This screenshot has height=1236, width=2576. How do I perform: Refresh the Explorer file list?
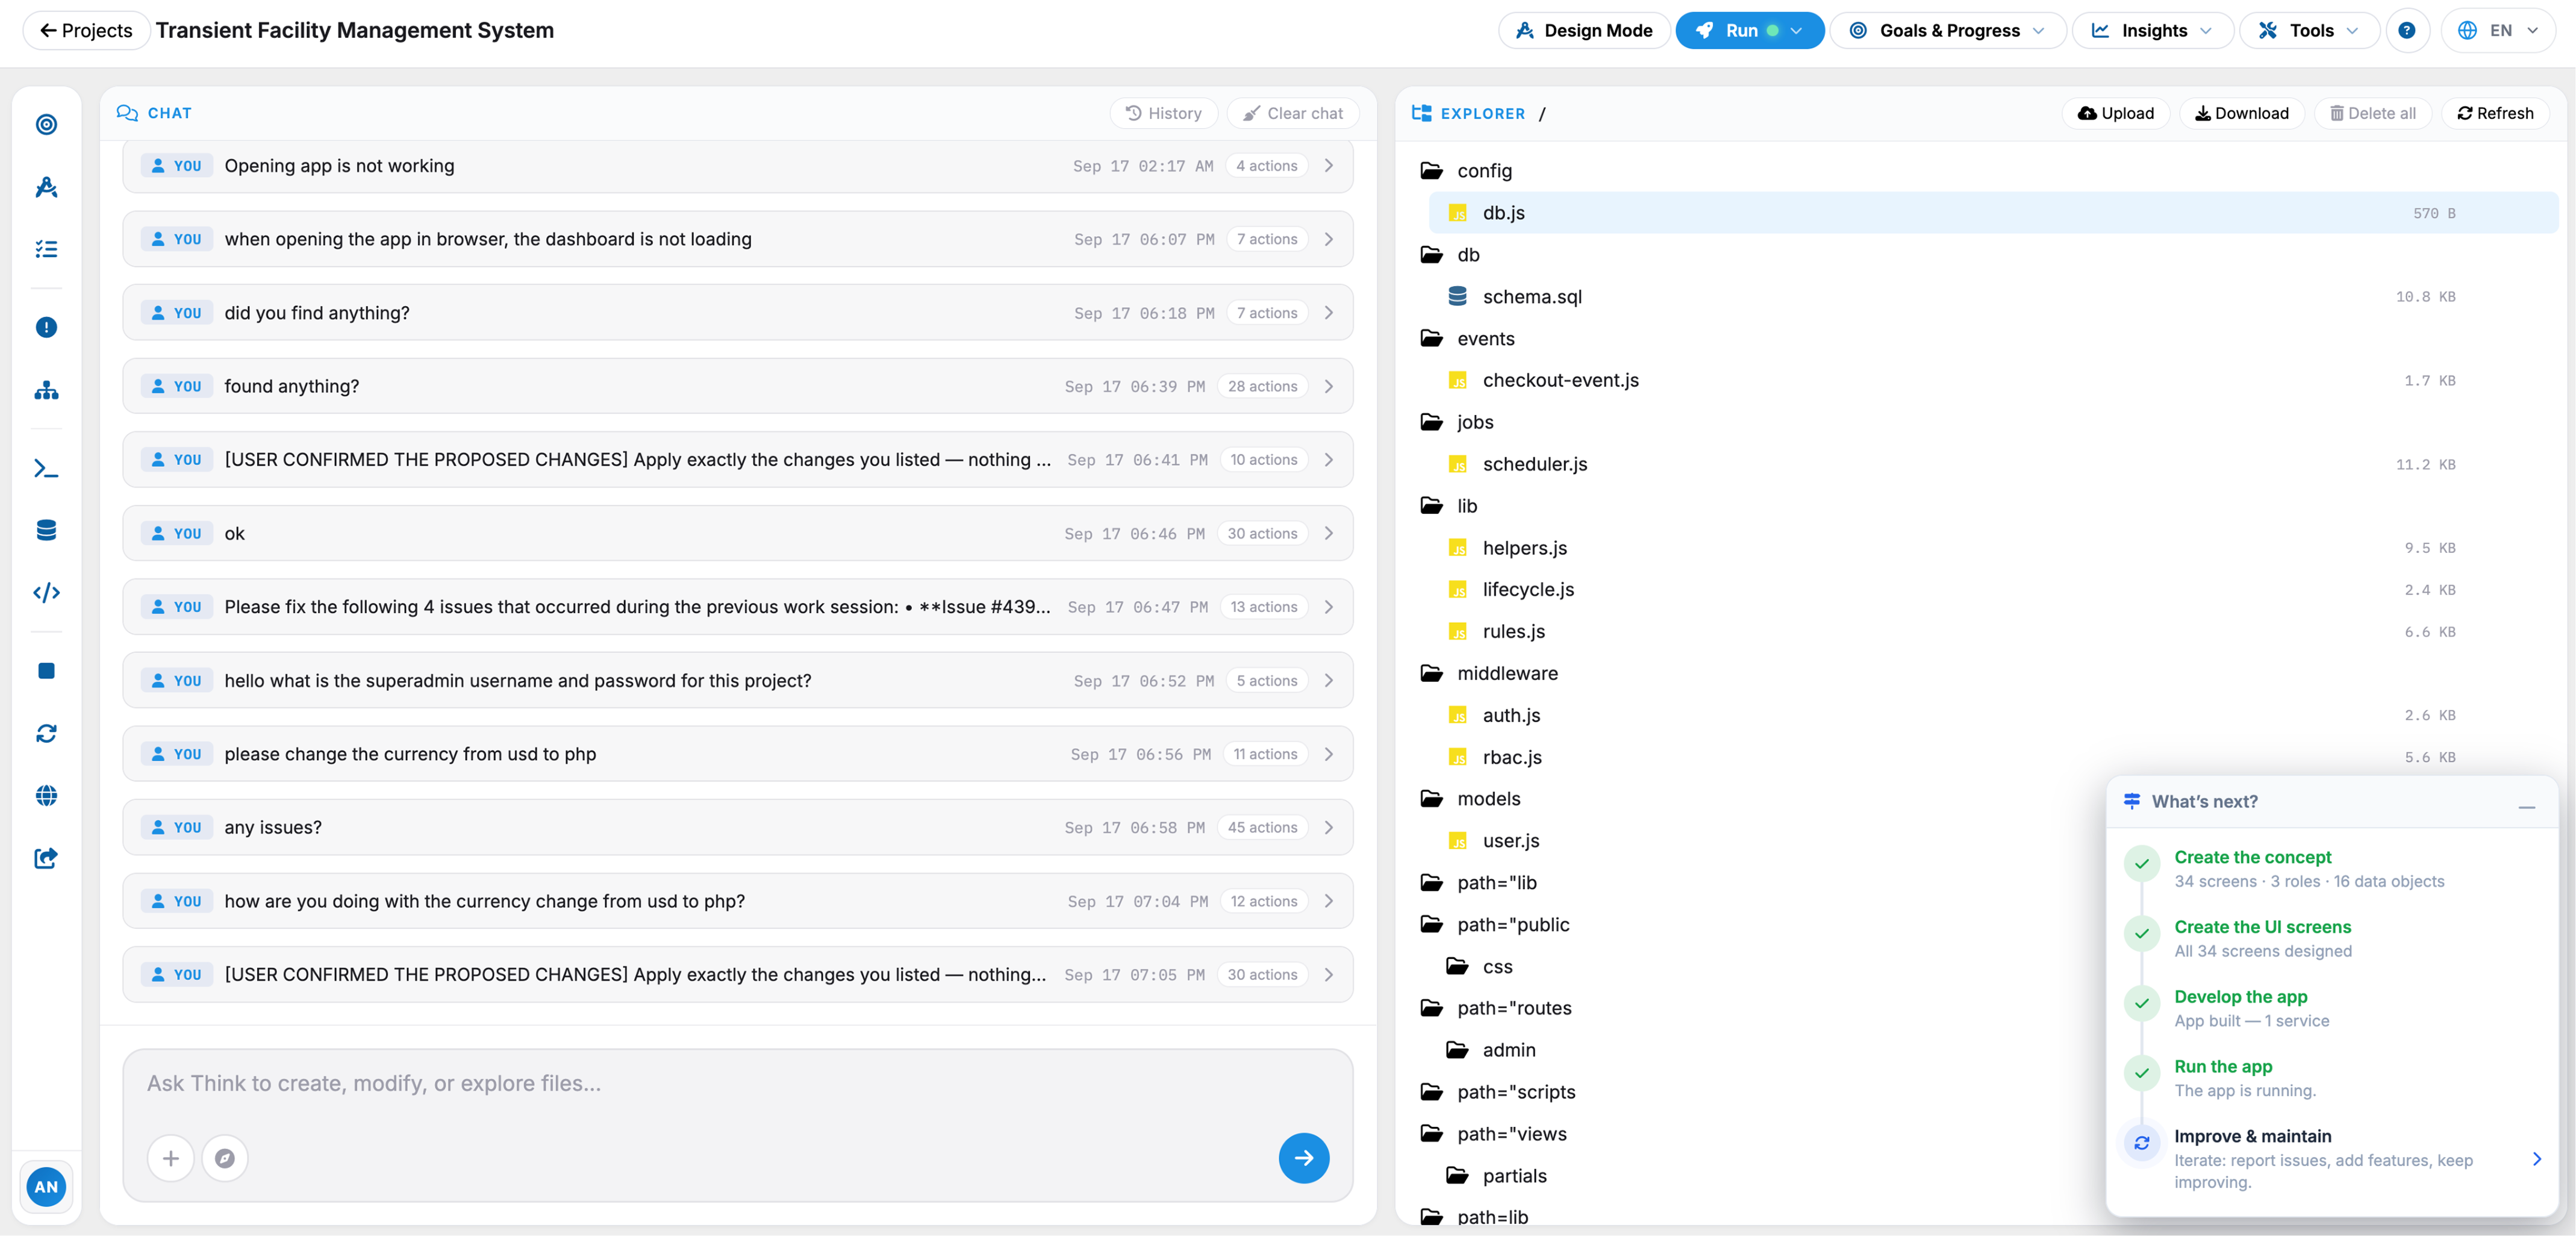pos(2496,113)
